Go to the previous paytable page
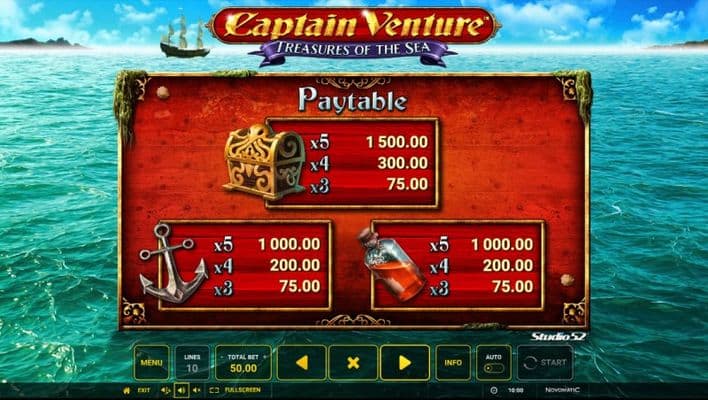This screenshot has height=400, width=708. coord(301,362)
